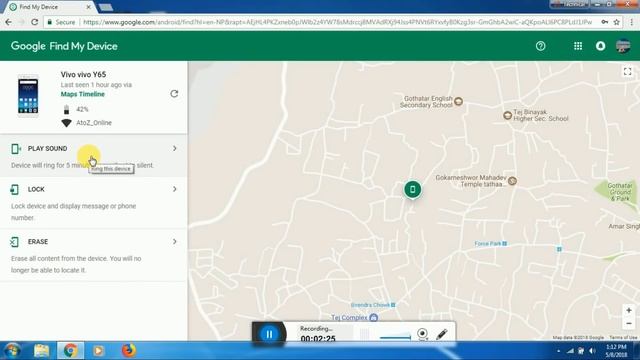This screenshot has height=360, width=640.
Task: Click the recorder webcam icon
Action: 422,334
